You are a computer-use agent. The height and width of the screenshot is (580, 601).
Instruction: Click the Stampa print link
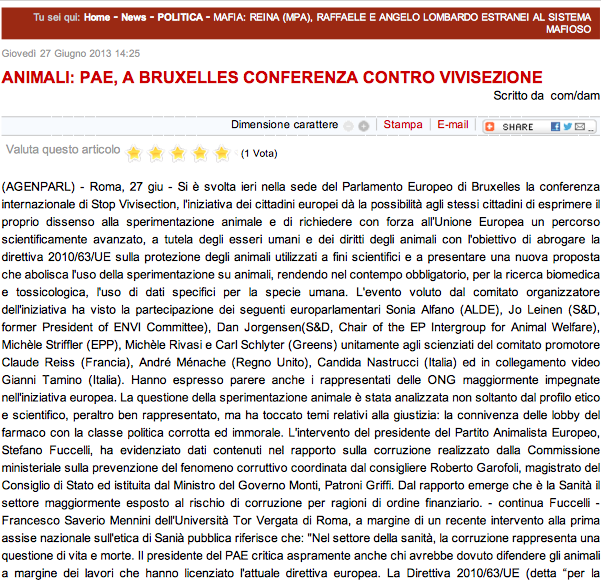(x=403, y=125)
